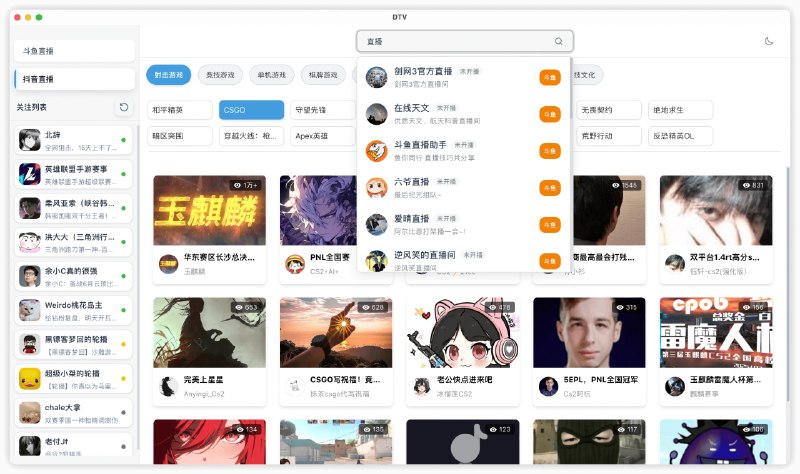Image resolution: width=800 pixels, height=474 pixels.
Task: Choose the 荒野行动 game tag
Action: pos(609,136)
